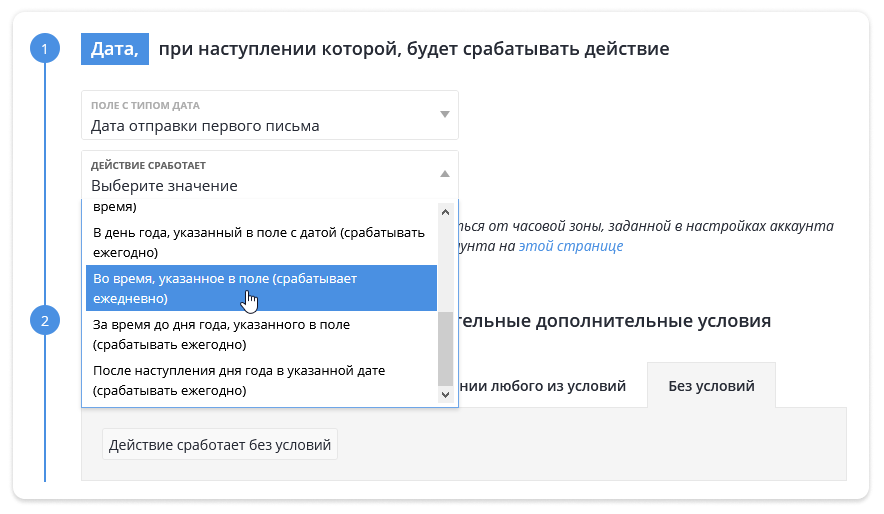Click 'Действие сработает без условий' button
Screen dimensions: 884x514
coord(220,445)
